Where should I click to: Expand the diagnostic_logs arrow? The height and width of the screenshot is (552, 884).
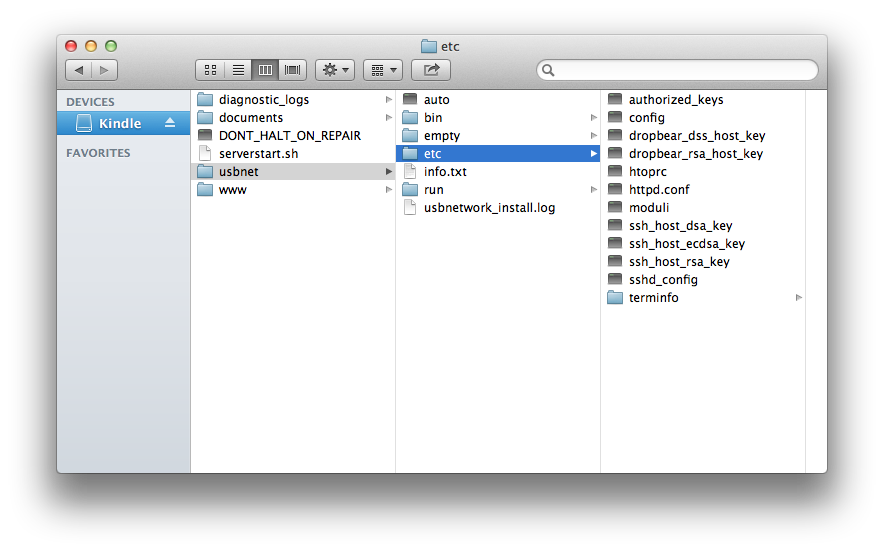(x=388, y=99)
